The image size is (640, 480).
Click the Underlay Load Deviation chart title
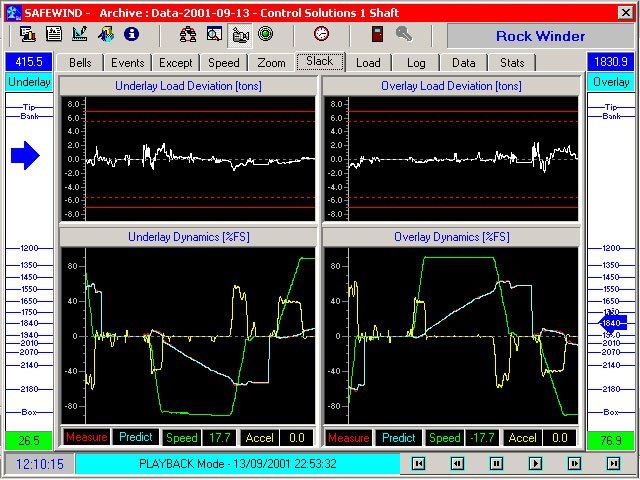point(188,86)
